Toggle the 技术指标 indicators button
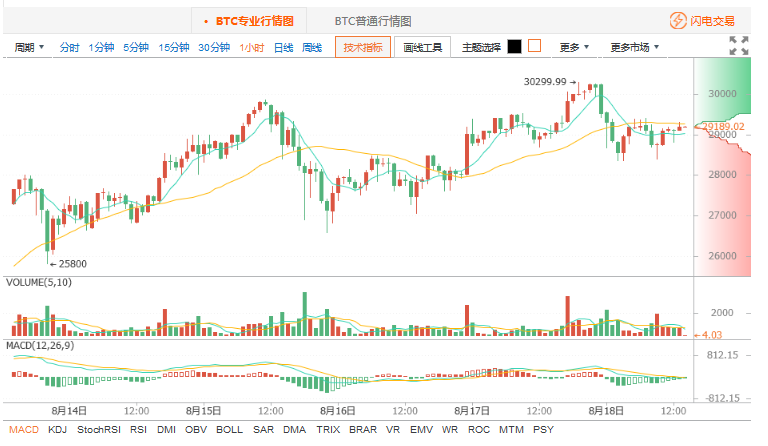 [x=363, y=47]
